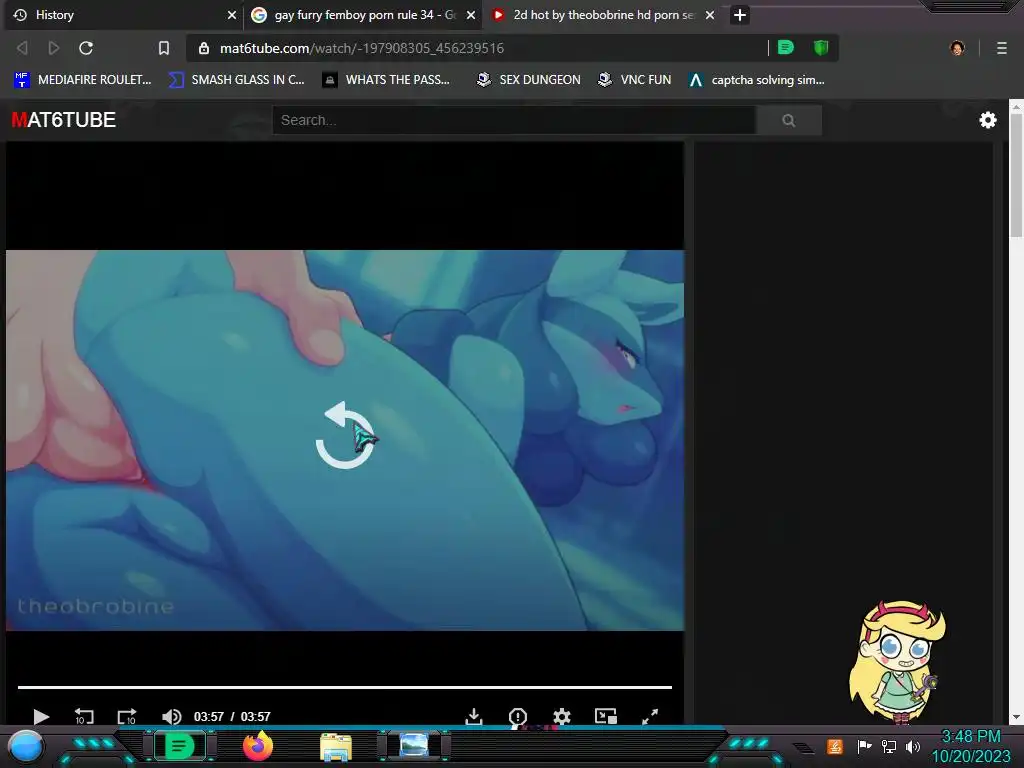1024x768 pixels.
Task: Go forward to the next page
Action: tap(54, 48)
